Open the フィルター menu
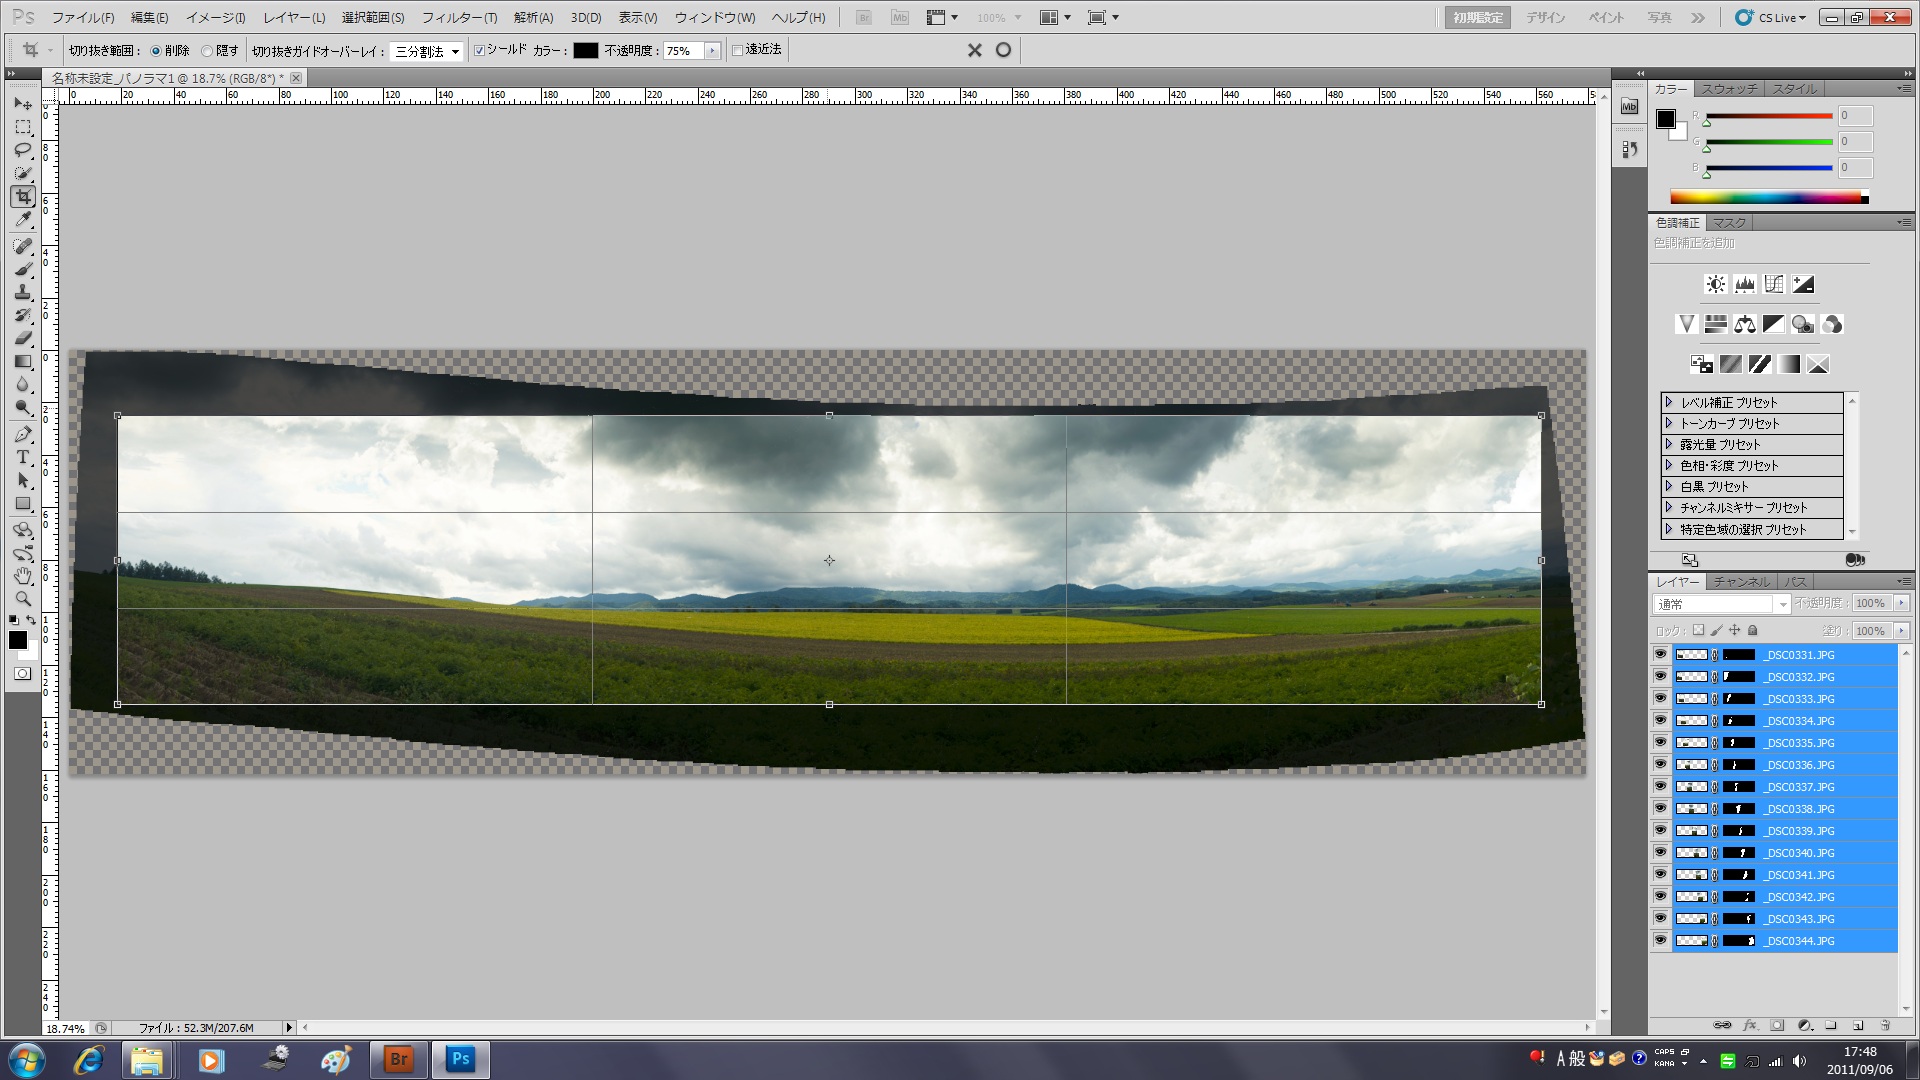The height and width of the screenshot is (1080, 1920). (x=459, y=18)
